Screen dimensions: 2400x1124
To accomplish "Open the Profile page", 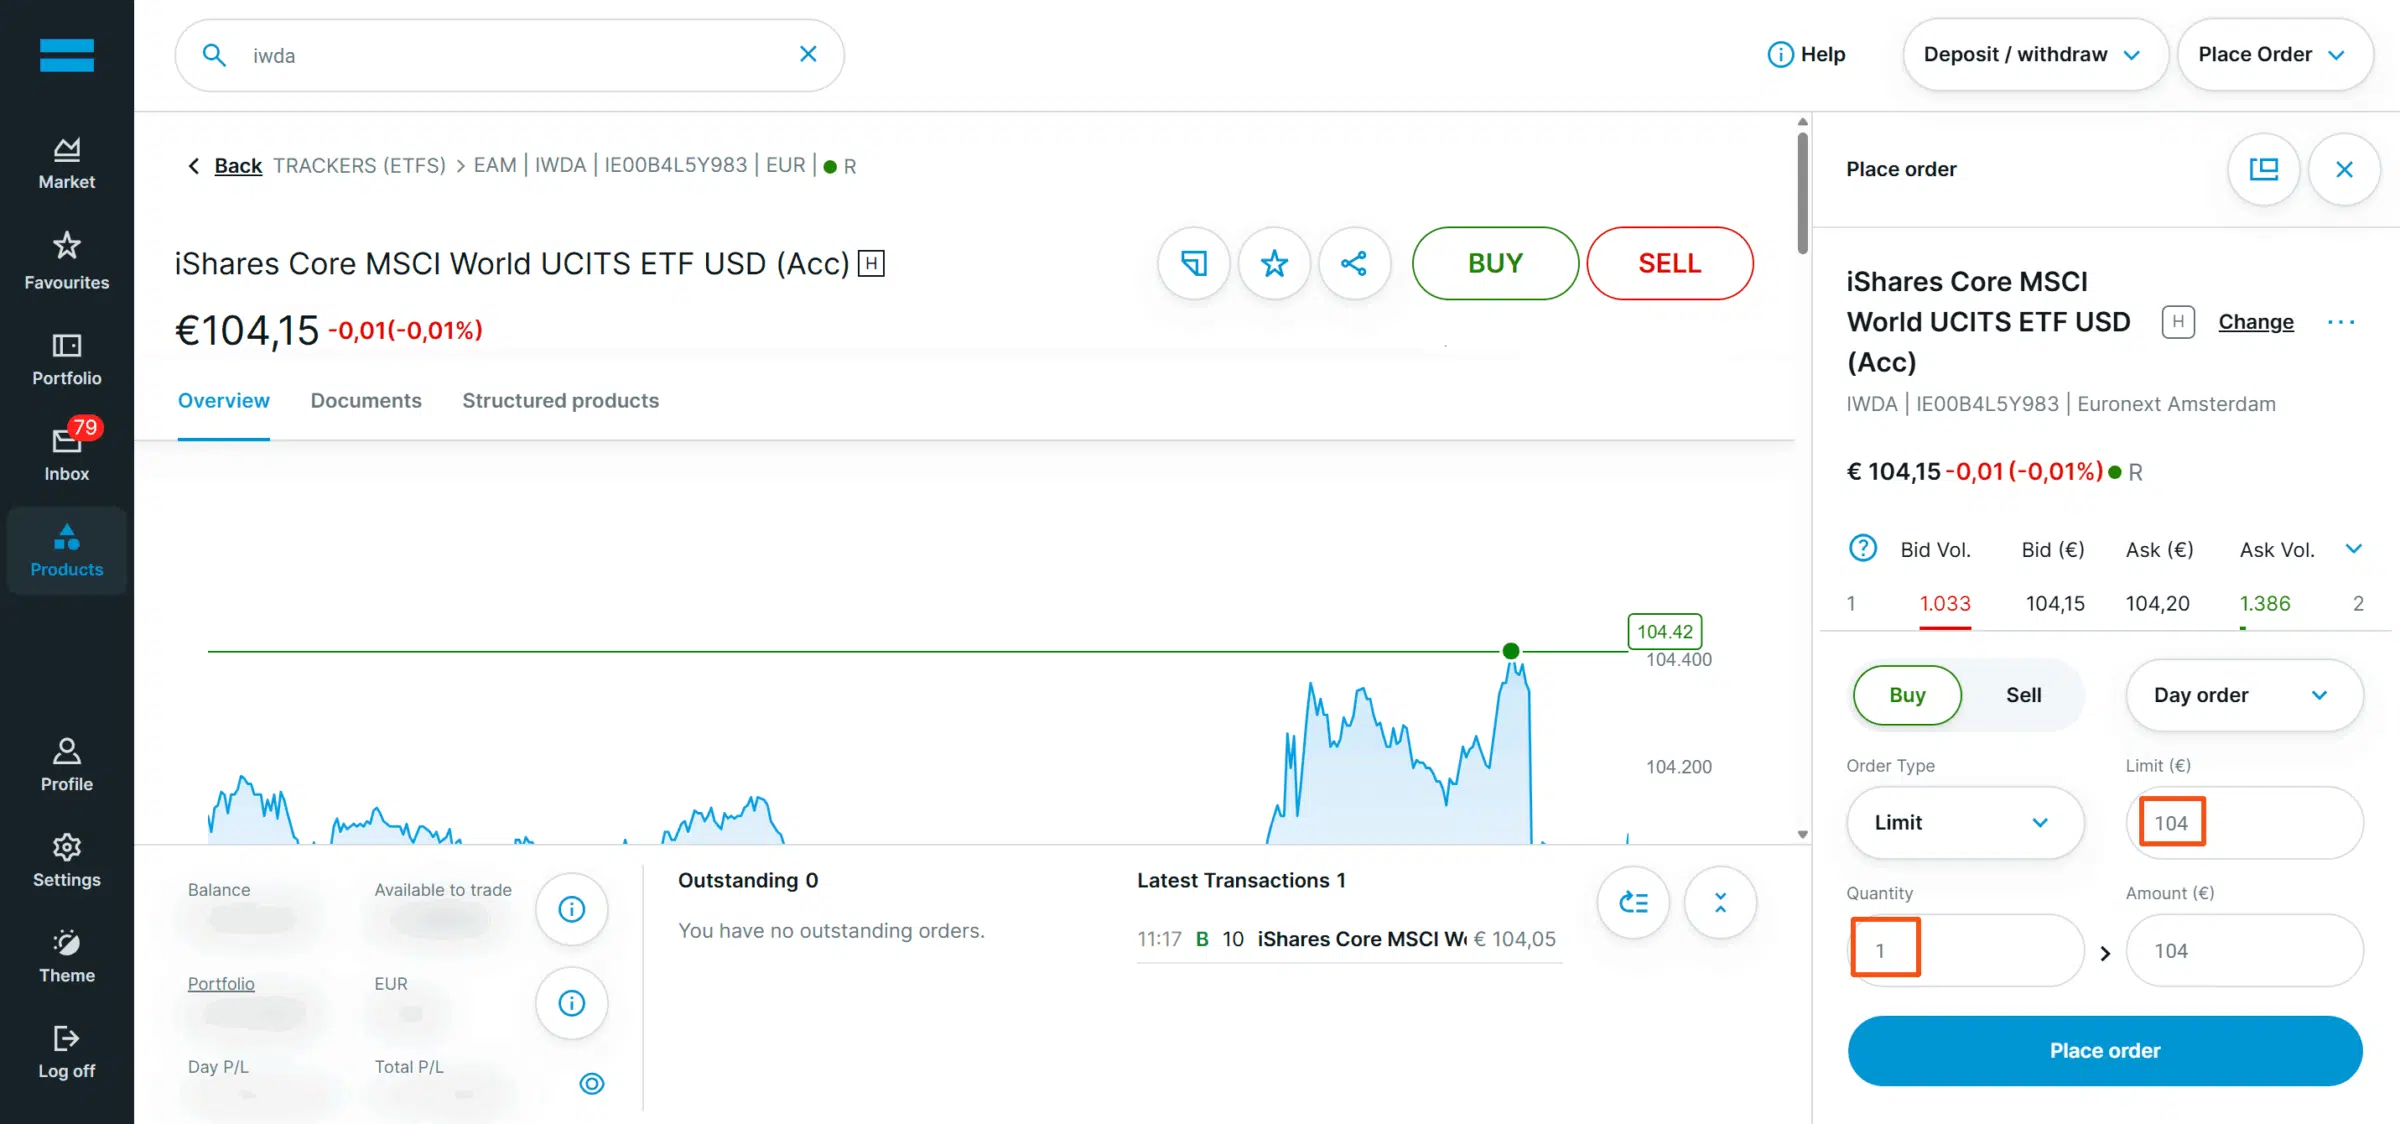I will 66,765.
